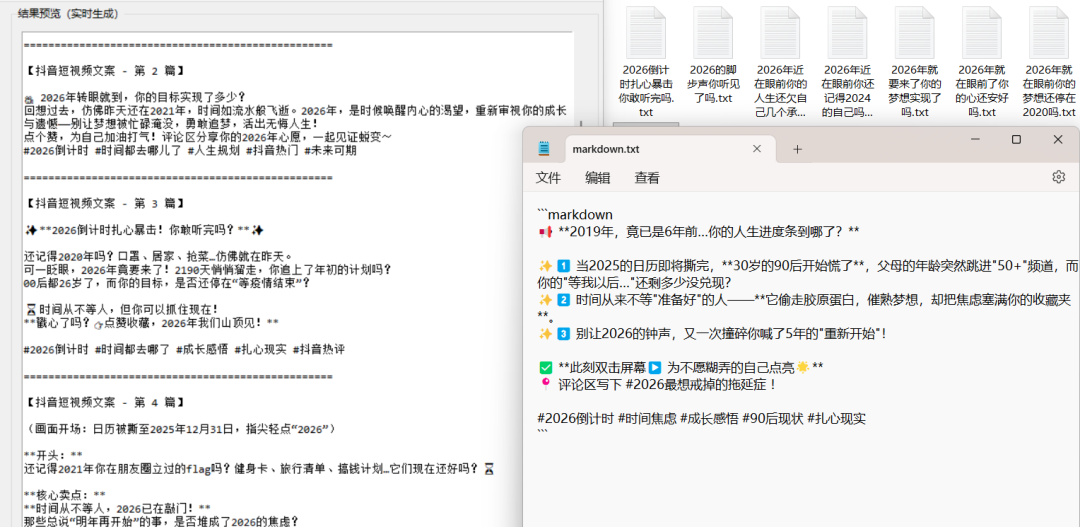Maximize the Notepad window
Screen dimensions: 1080x527
(x=1016, y=140)
